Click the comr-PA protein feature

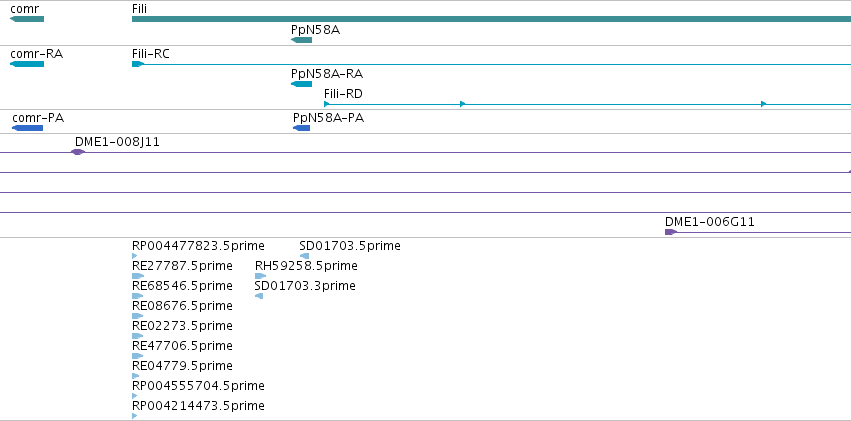coord(27,128)
